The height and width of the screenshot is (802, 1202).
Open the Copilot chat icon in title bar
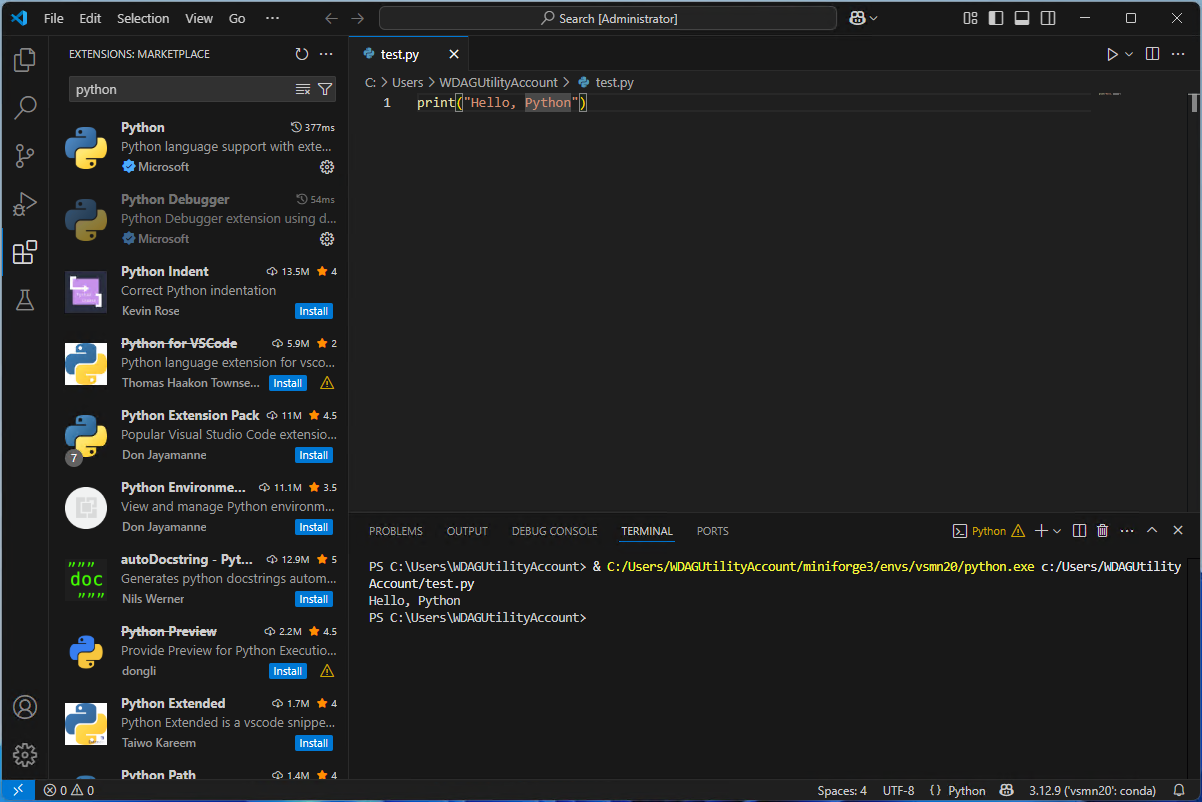click(857, 18)
